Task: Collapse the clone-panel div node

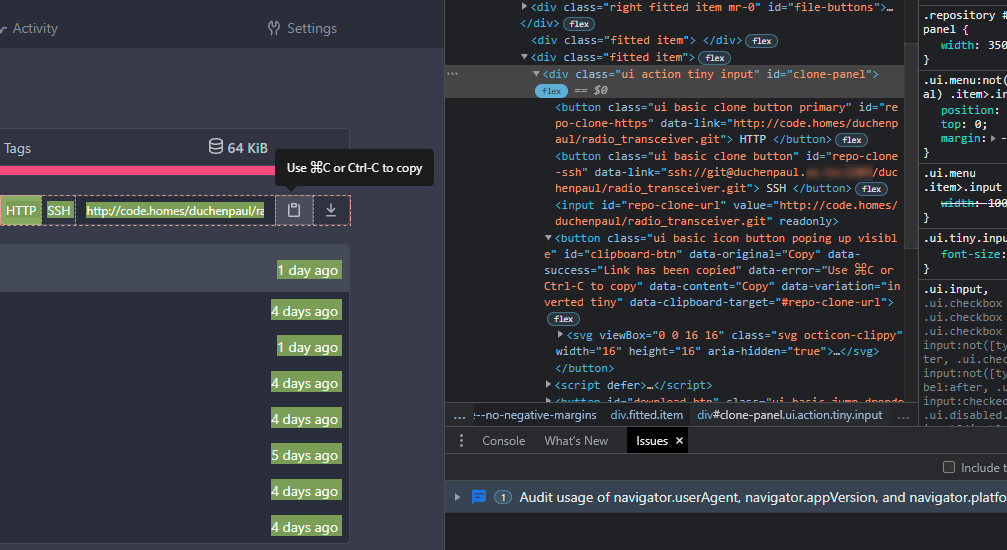Action: click(536, 74)
